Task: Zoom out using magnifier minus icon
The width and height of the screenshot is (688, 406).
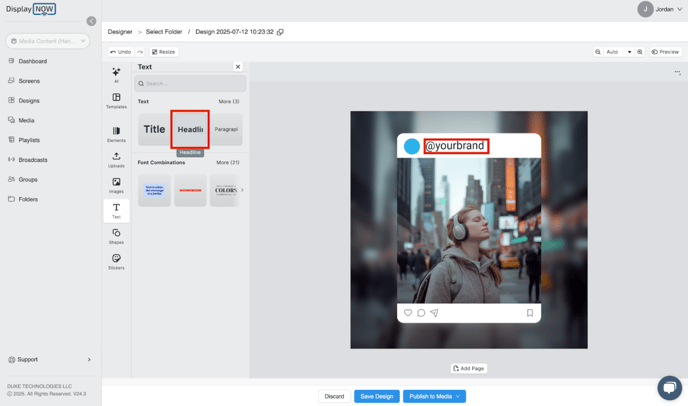Action: 598,52
